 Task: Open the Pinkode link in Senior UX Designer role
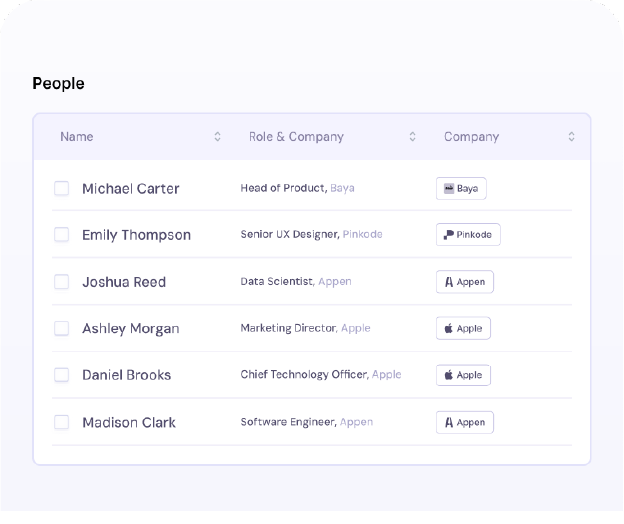click(x=362, y=235)
